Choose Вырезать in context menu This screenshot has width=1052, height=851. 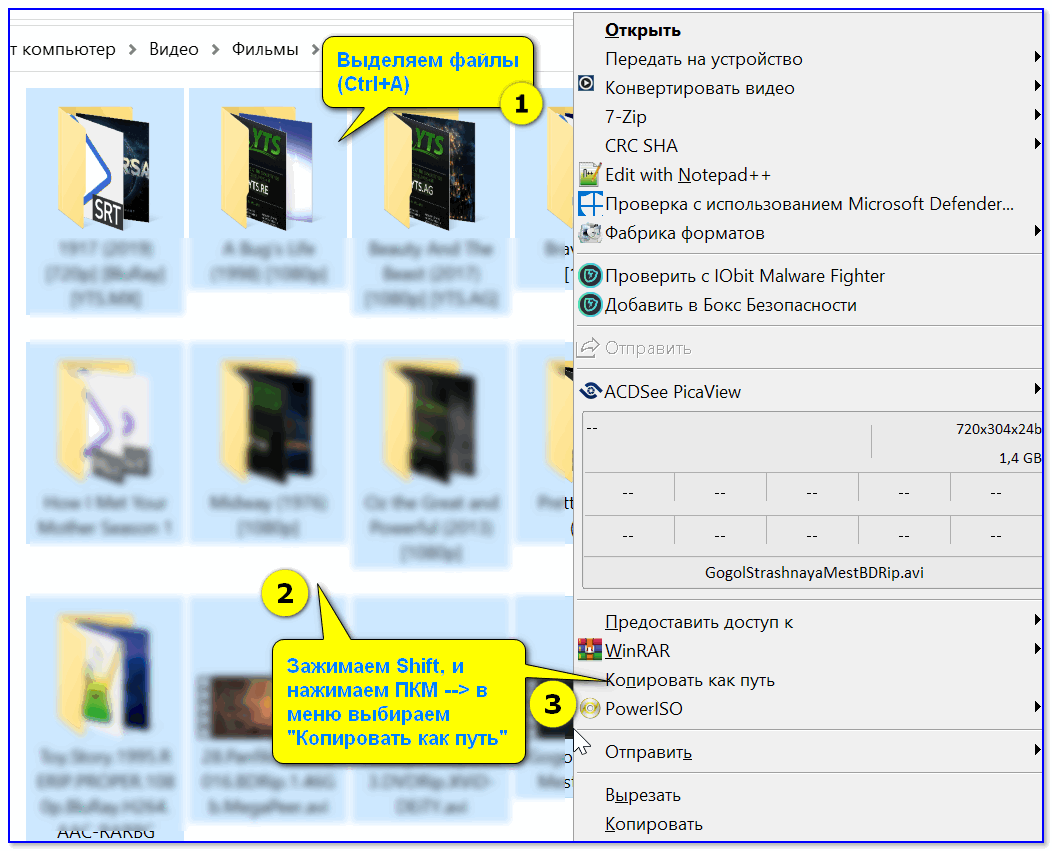point(643,795)
